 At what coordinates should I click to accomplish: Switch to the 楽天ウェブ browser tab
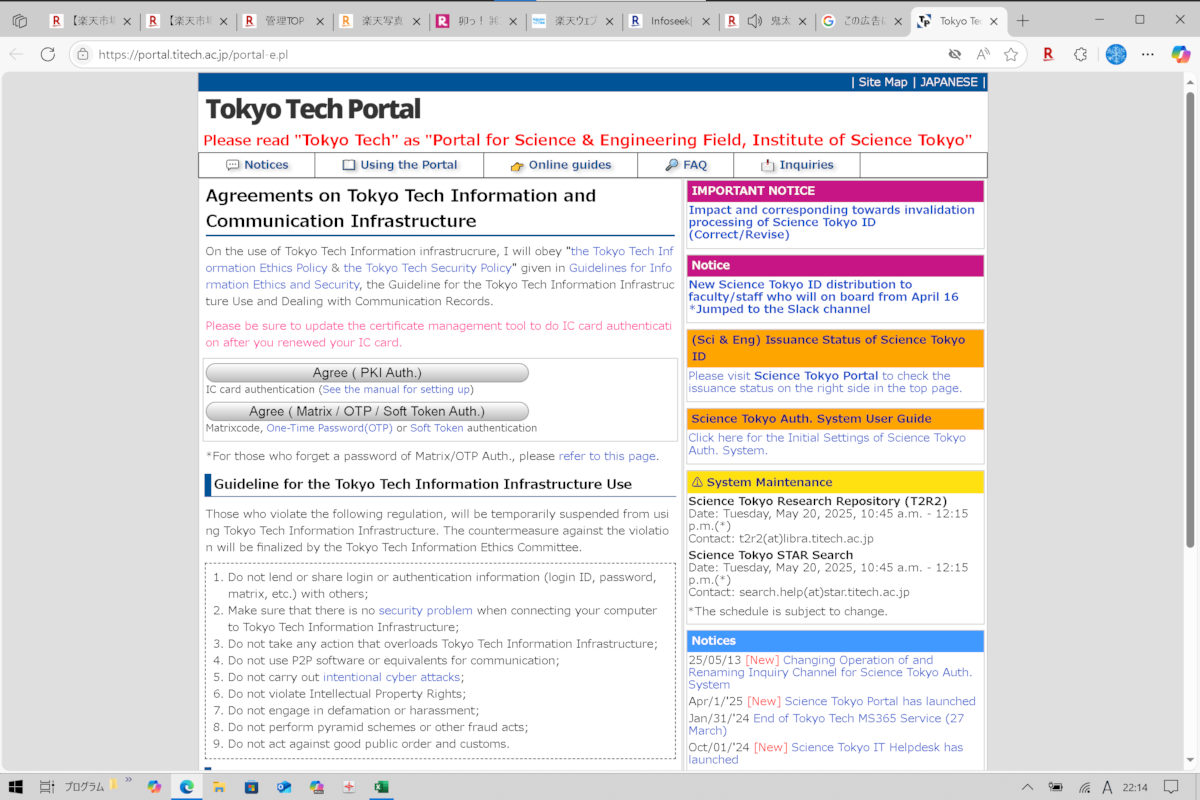(x=574, y=21)
